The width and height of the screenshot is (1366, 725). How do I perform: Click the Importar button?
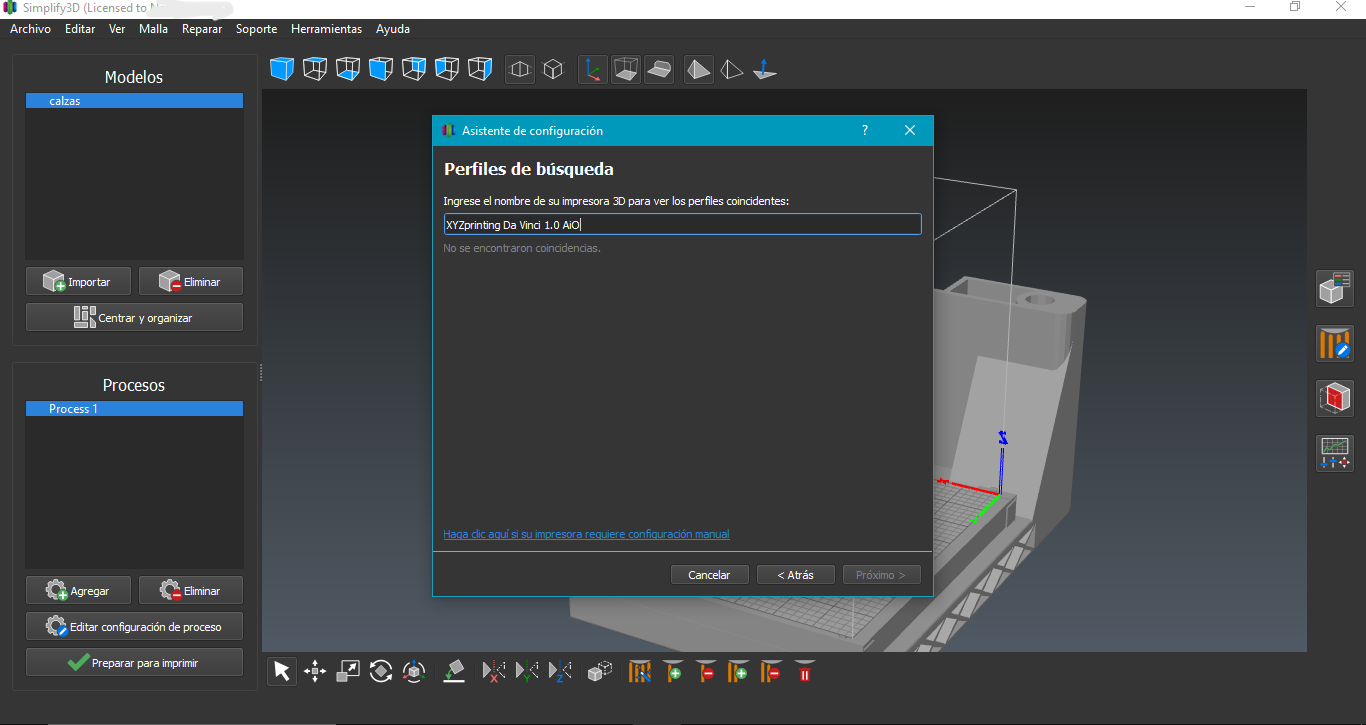tap(80, 281)
